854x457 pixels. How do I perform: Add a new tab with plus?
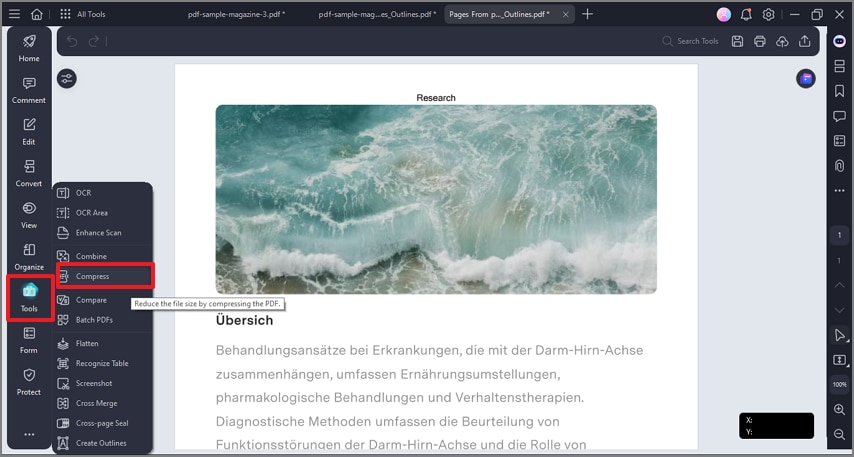[x=587, y=14]
